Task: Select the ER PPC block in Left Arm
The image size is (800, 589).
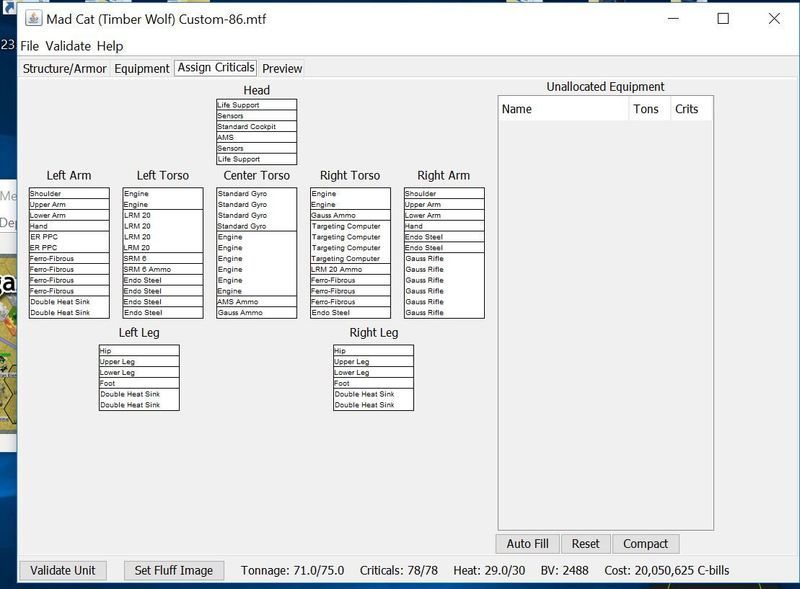Action: click(69, 242)
